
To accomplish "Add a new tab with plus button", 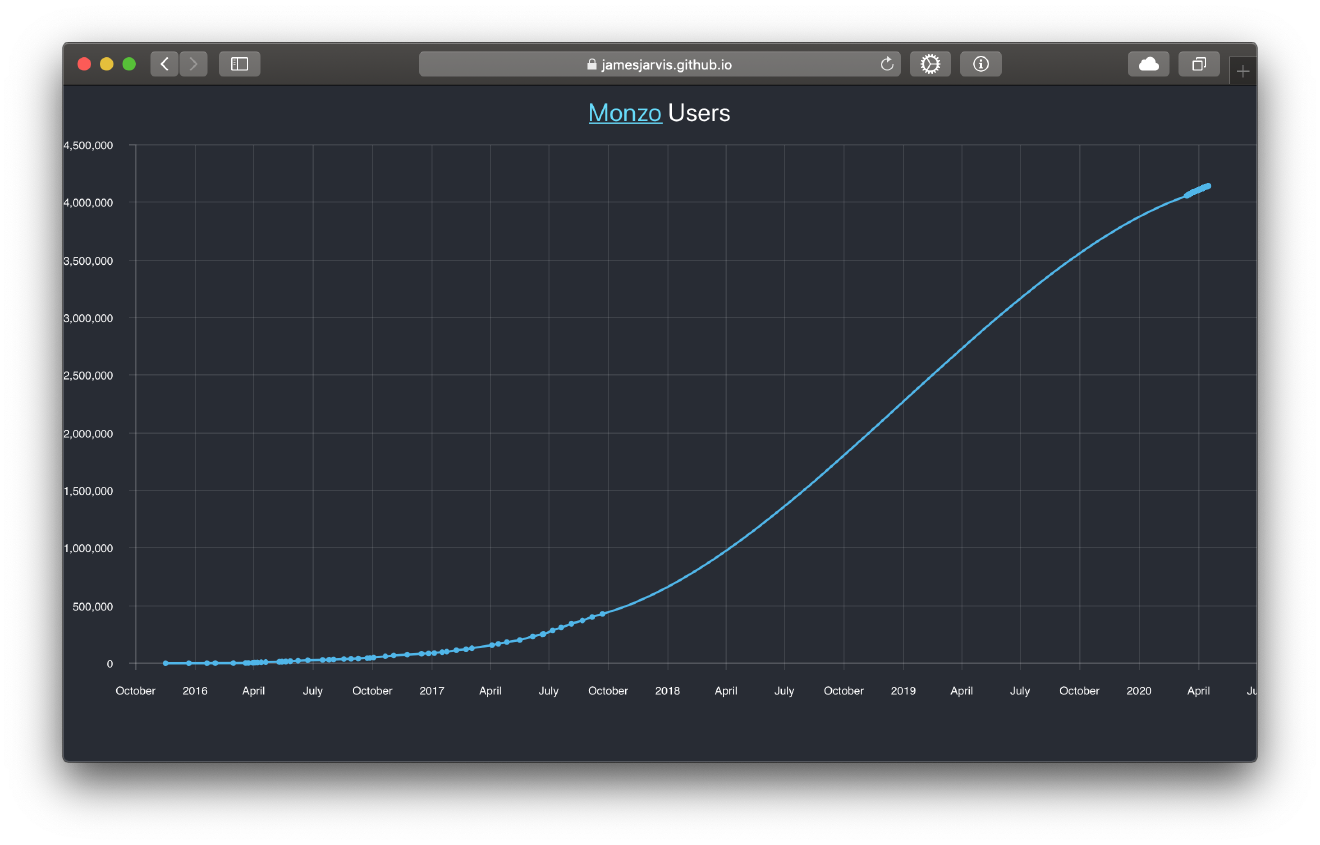I will [x=1243, y=71].
